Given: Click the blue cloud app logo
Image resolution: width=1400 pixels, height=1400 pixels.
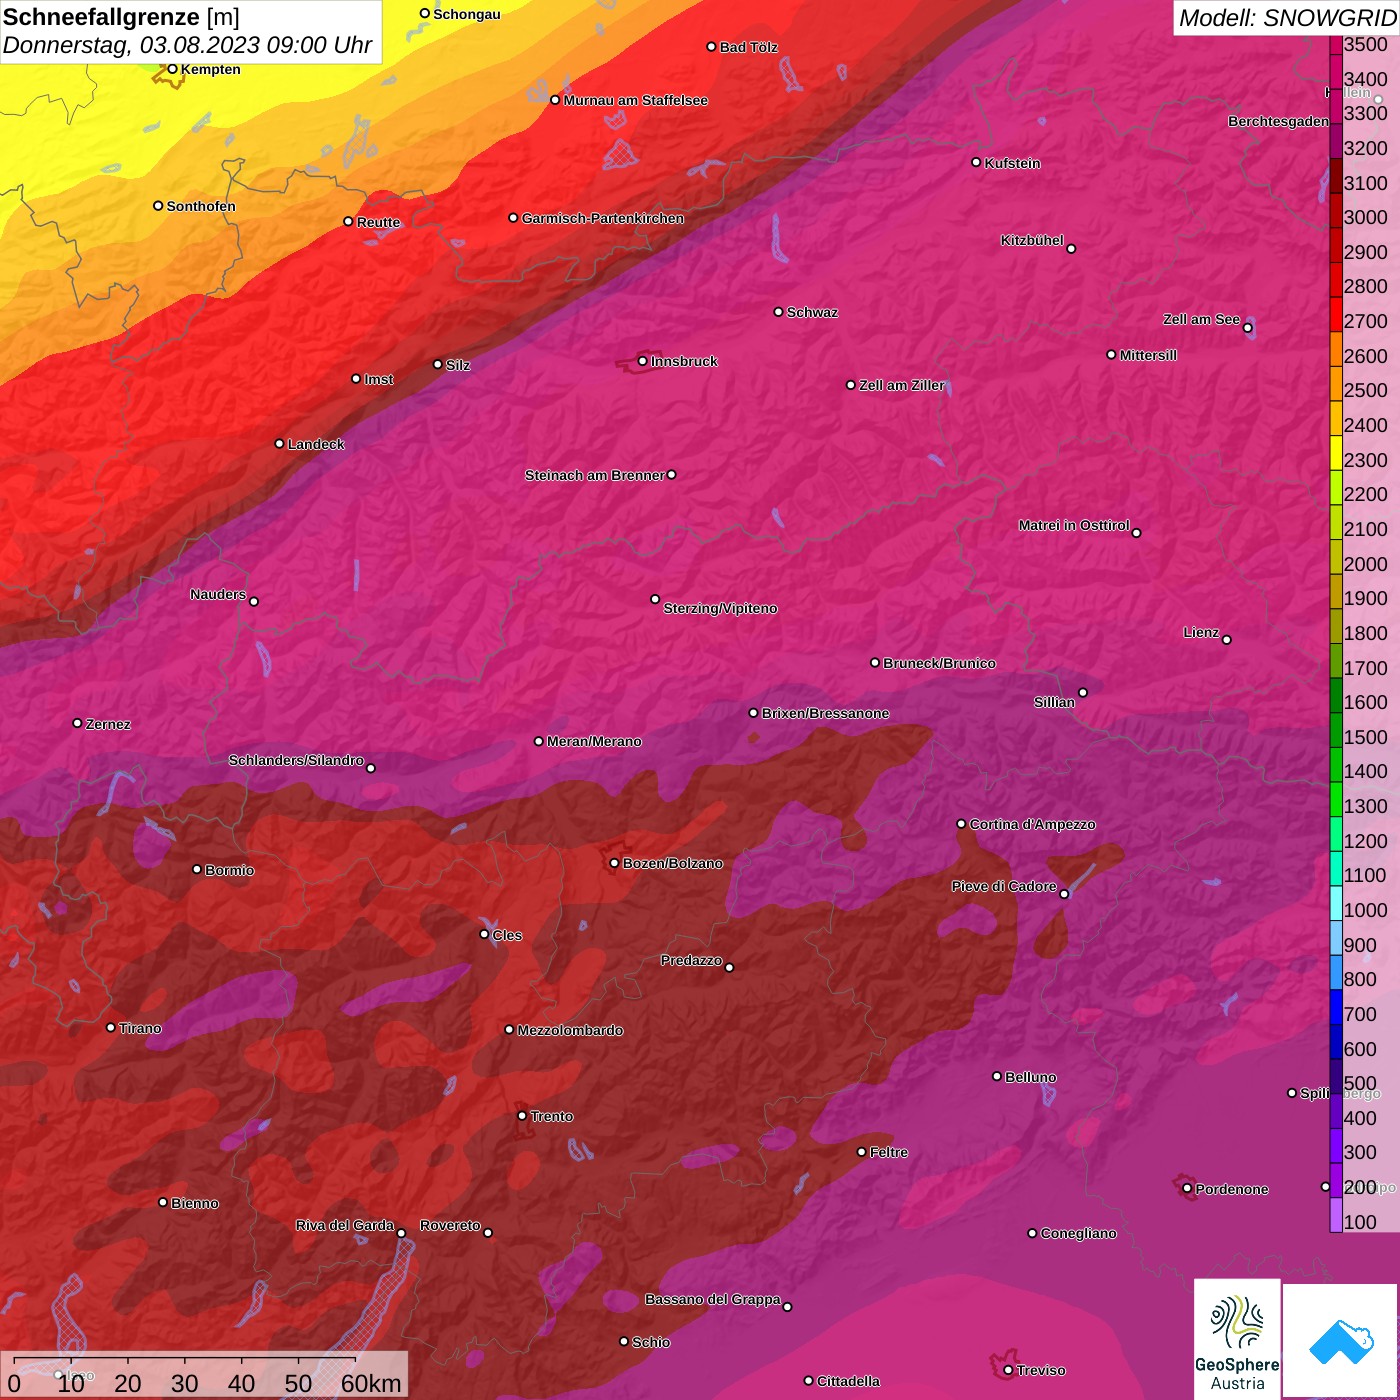Looking at the screenshot, I should (x=1341, y=1342).
